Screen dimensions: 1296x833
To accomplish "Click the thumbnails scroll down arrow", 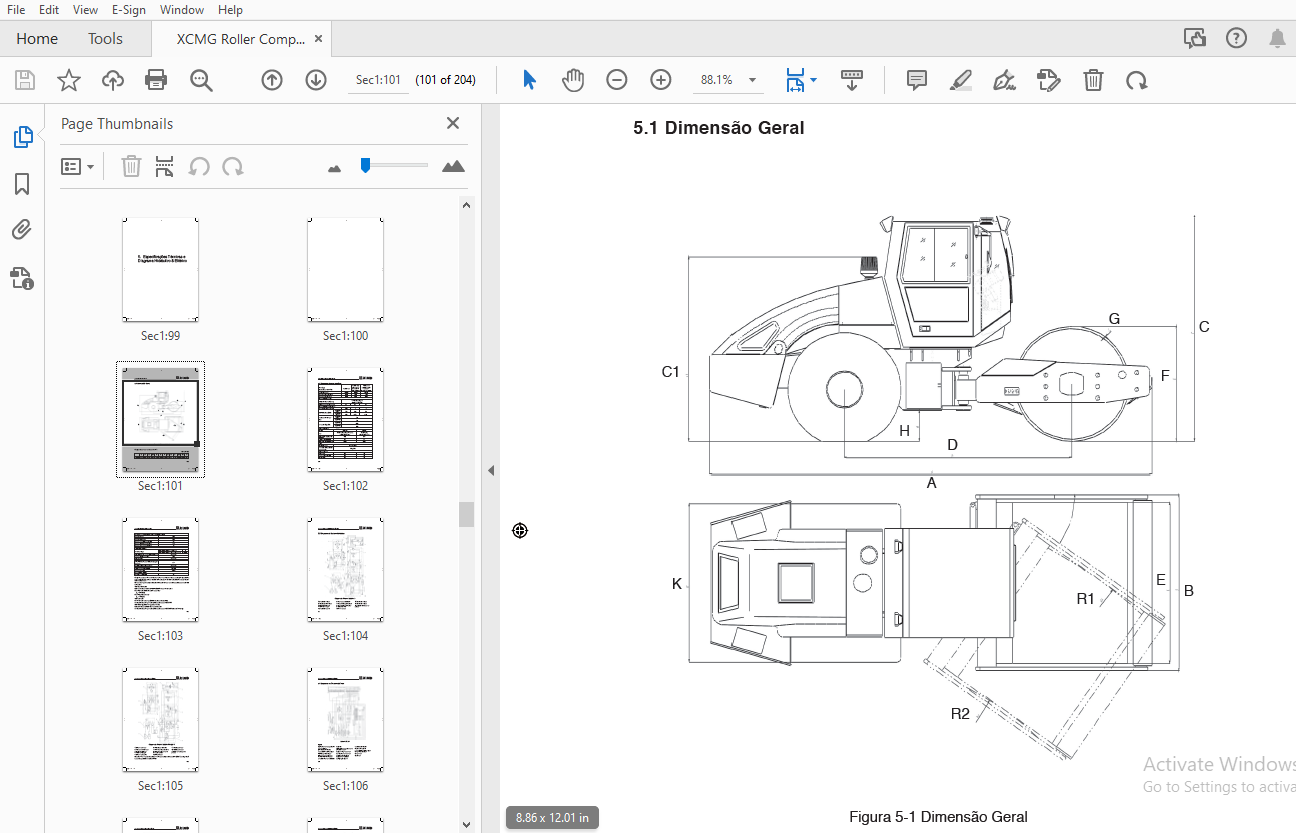I will tap(466, 824).
